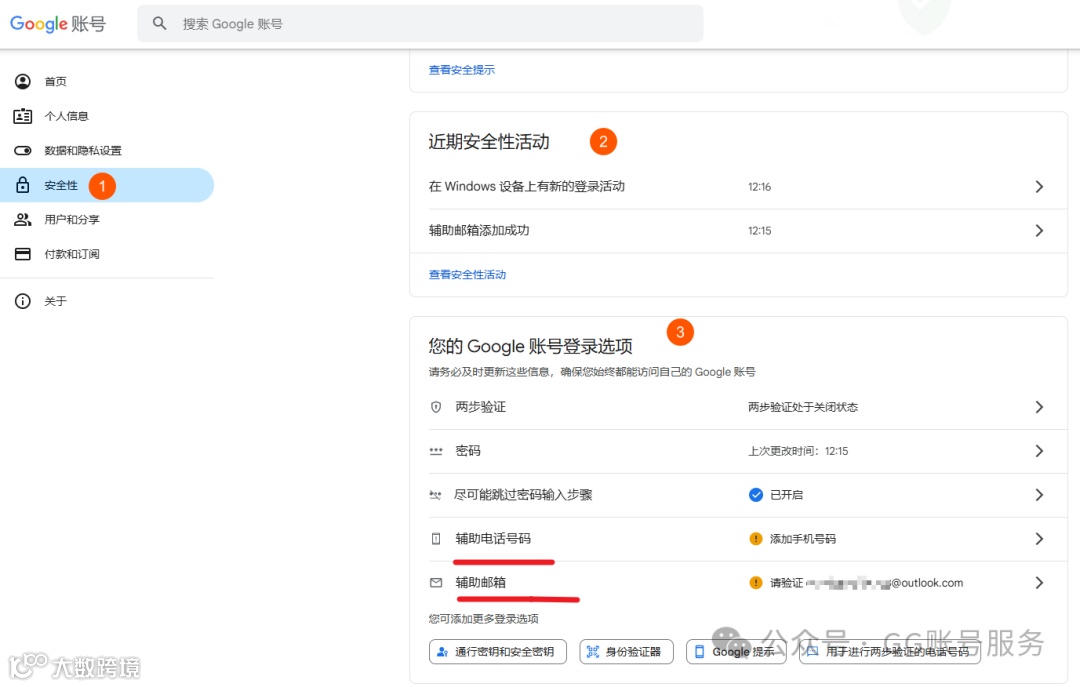Click the 通行密钥和安全密钥 button
The image size is (1080, 687).
point(498,652)
